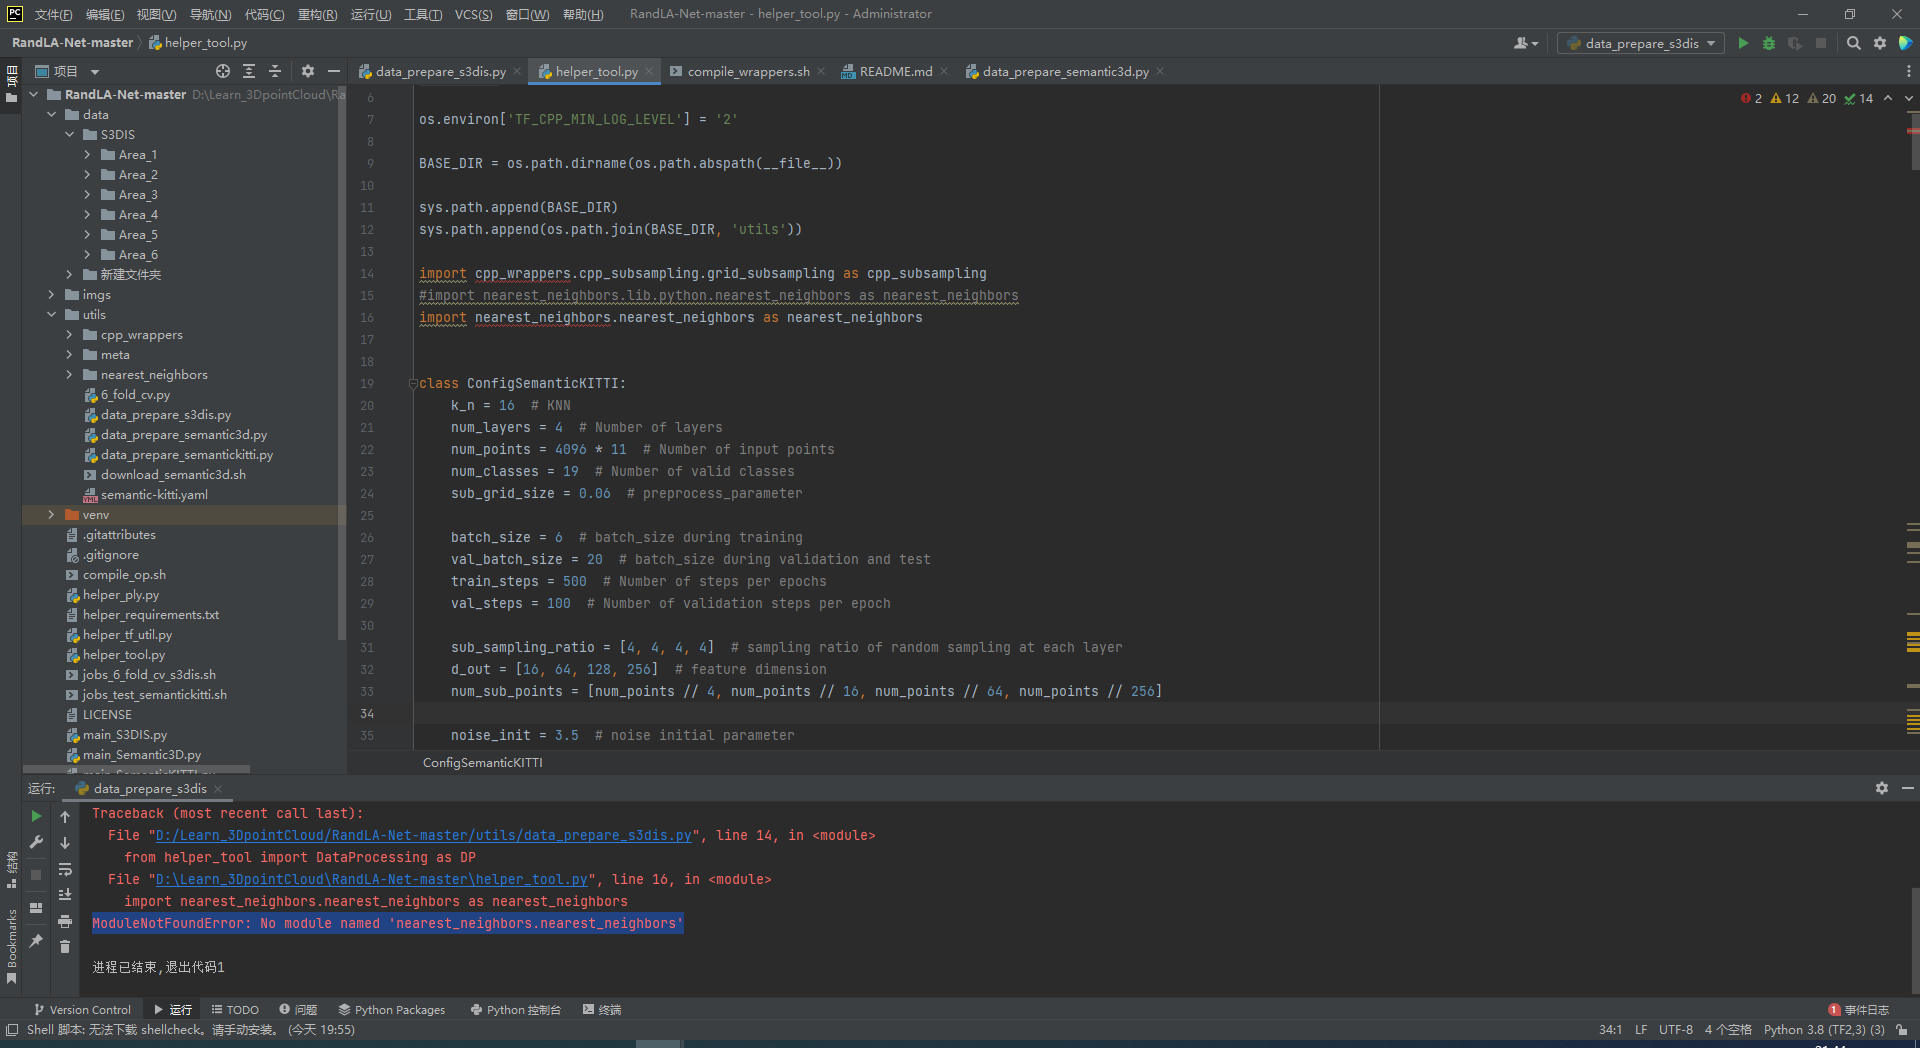Expand the Area_1 folder
The width and height of the screenshot is (1920, 1048).
tap(88, 154)
